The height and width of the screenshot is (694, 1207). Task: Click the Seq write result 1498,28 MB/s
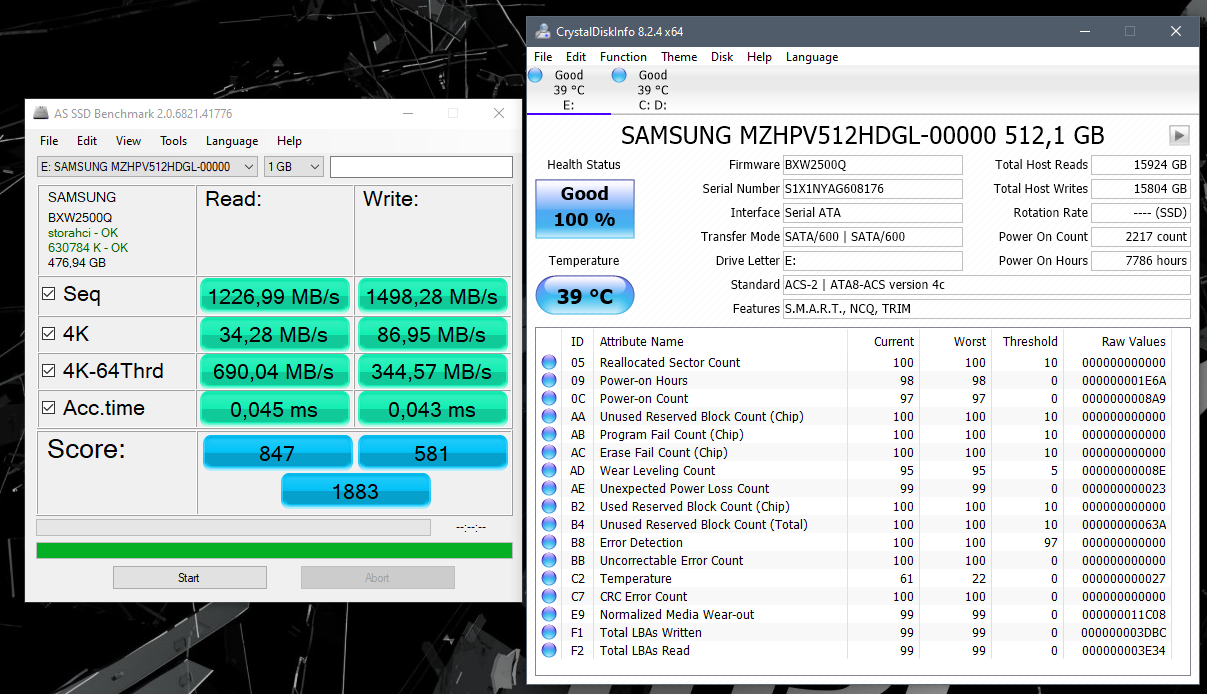pyautogui.click(x=432, y=296)
